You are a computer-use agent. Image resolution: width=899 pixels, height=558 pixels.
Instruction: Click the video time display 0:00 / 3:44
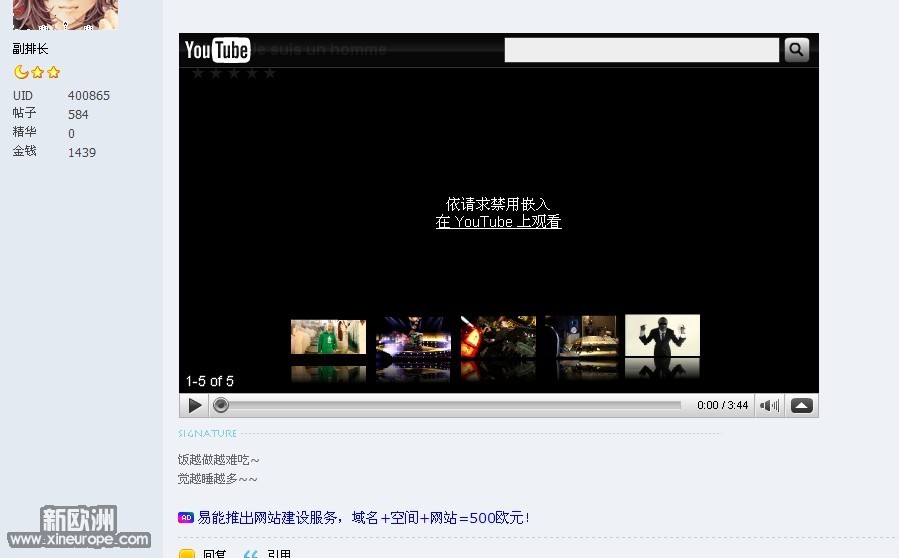(722, 405)
